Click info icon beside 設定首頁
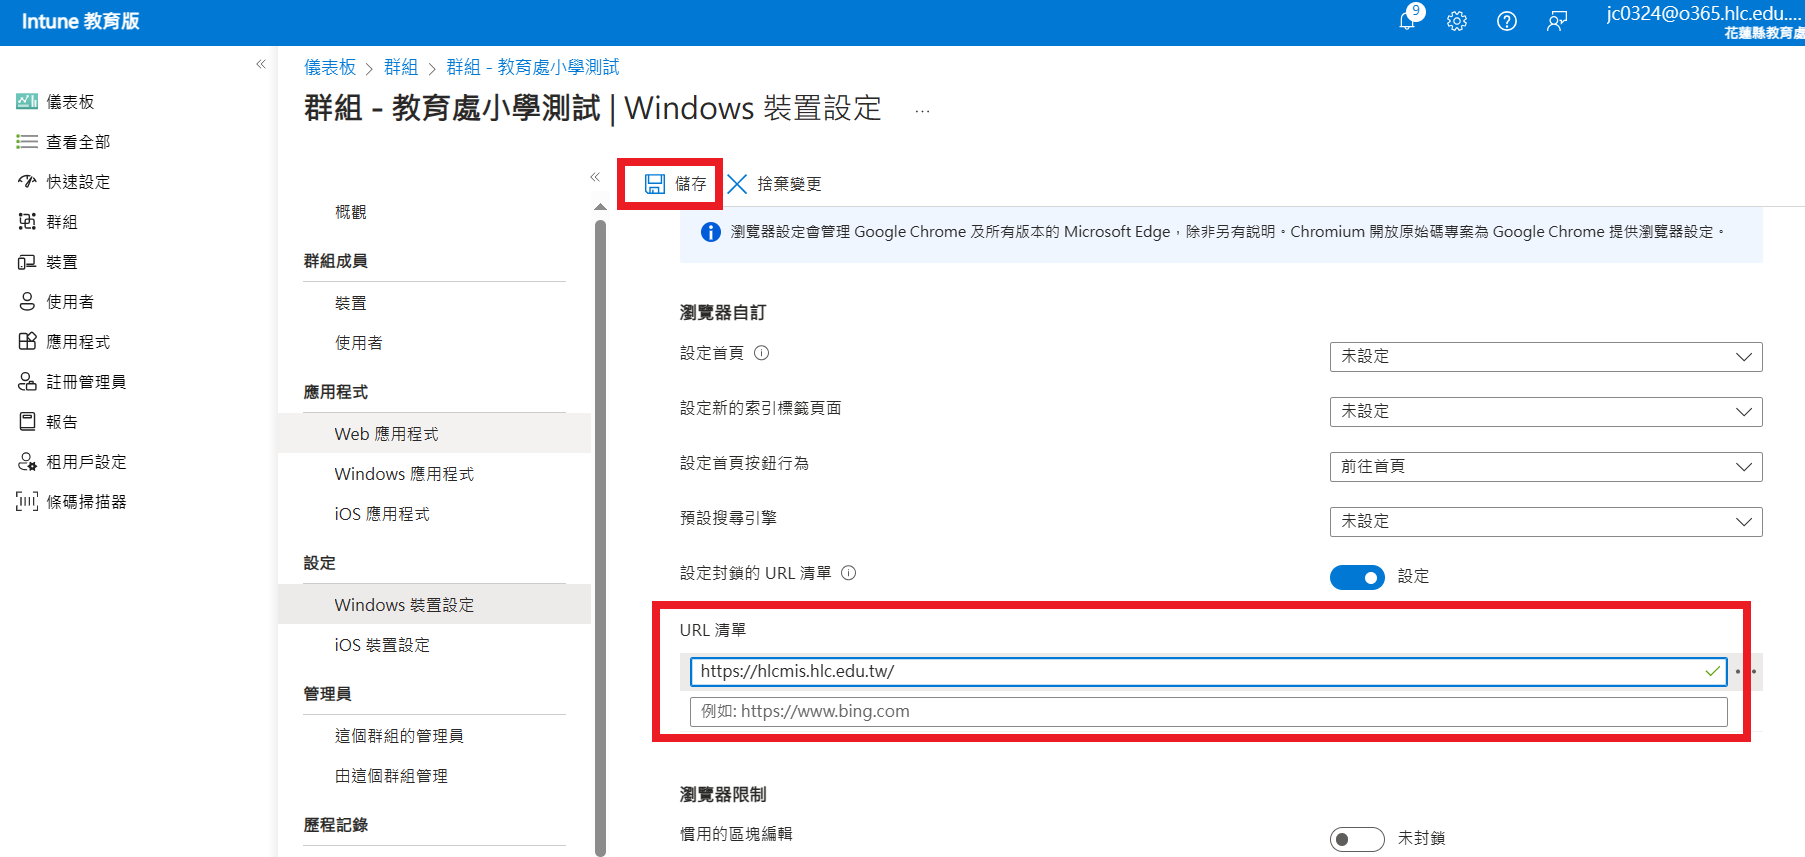Screen dimensions: 1805x857 pyautogui.click(x=761, y=353)
